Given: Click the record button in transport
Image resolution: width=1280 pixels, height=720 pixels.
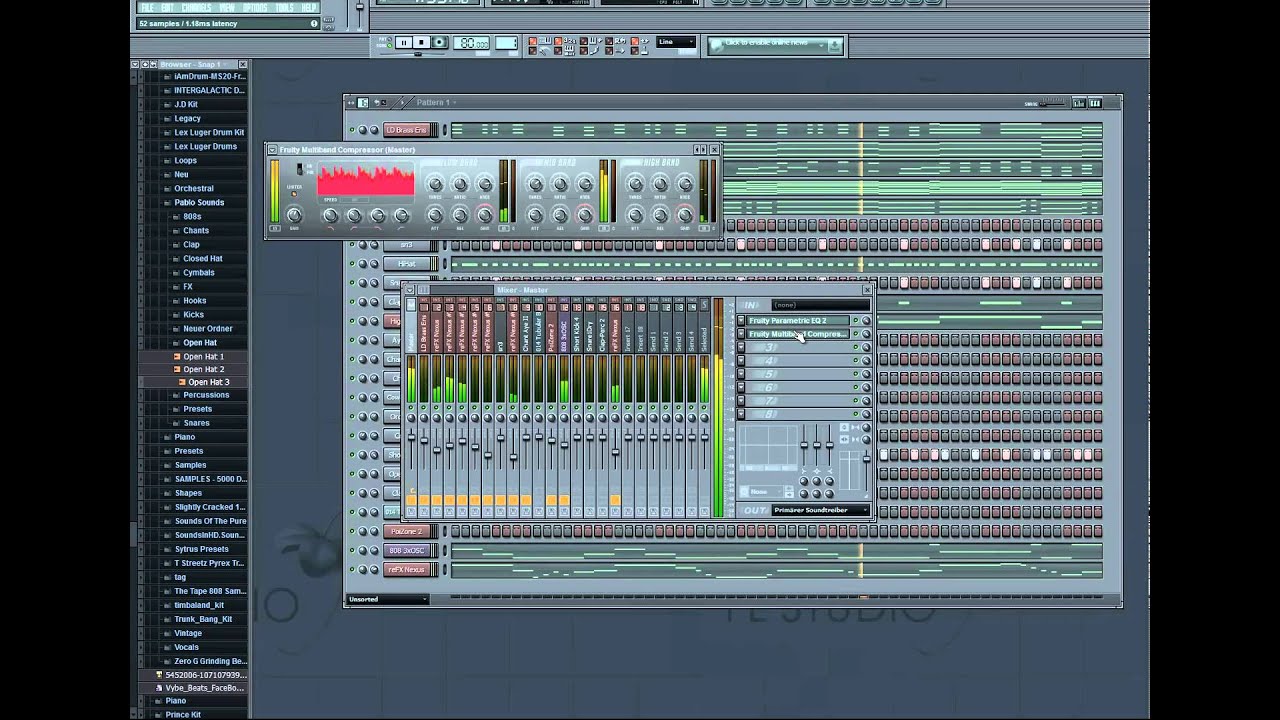Looking at the screenshot, I should tap(439, 43).
